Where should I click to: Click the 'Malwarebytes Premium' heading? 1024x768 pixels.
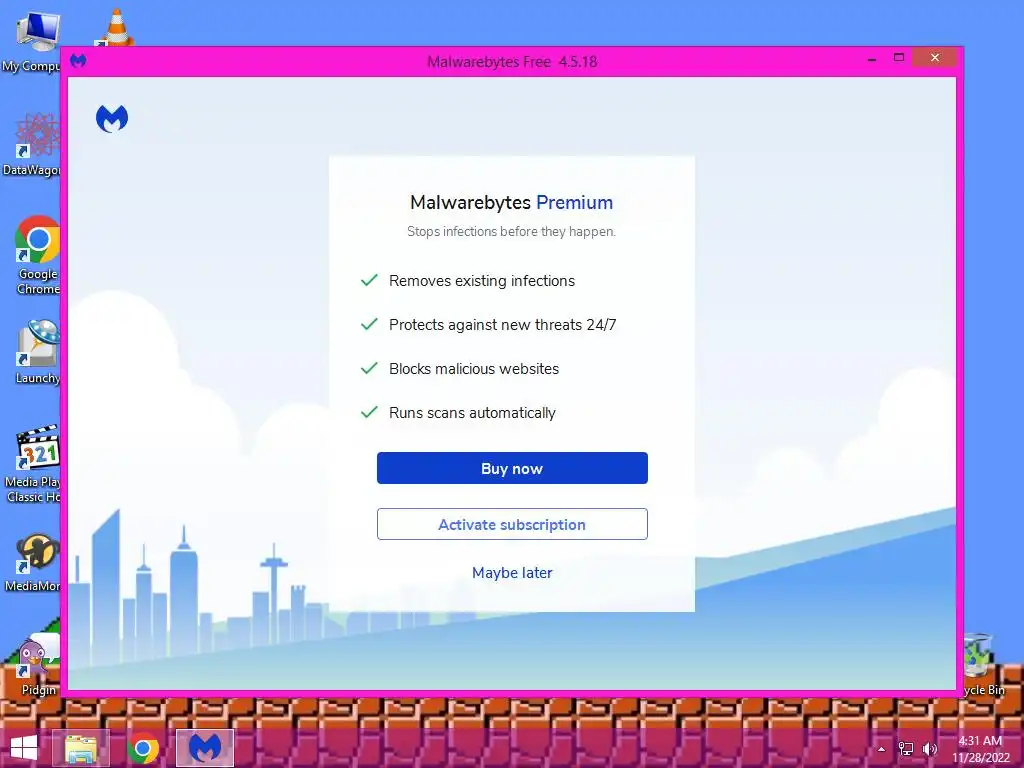click(x=511, y=202)
